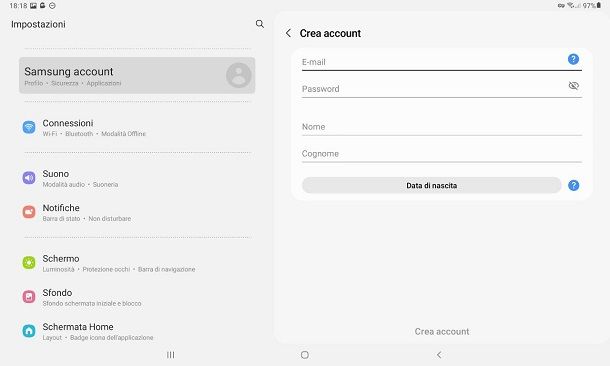The height and width of the screenshot is (366, 610).
Task: Tap the battery indicator in status bar
Action: coord(599,5)
